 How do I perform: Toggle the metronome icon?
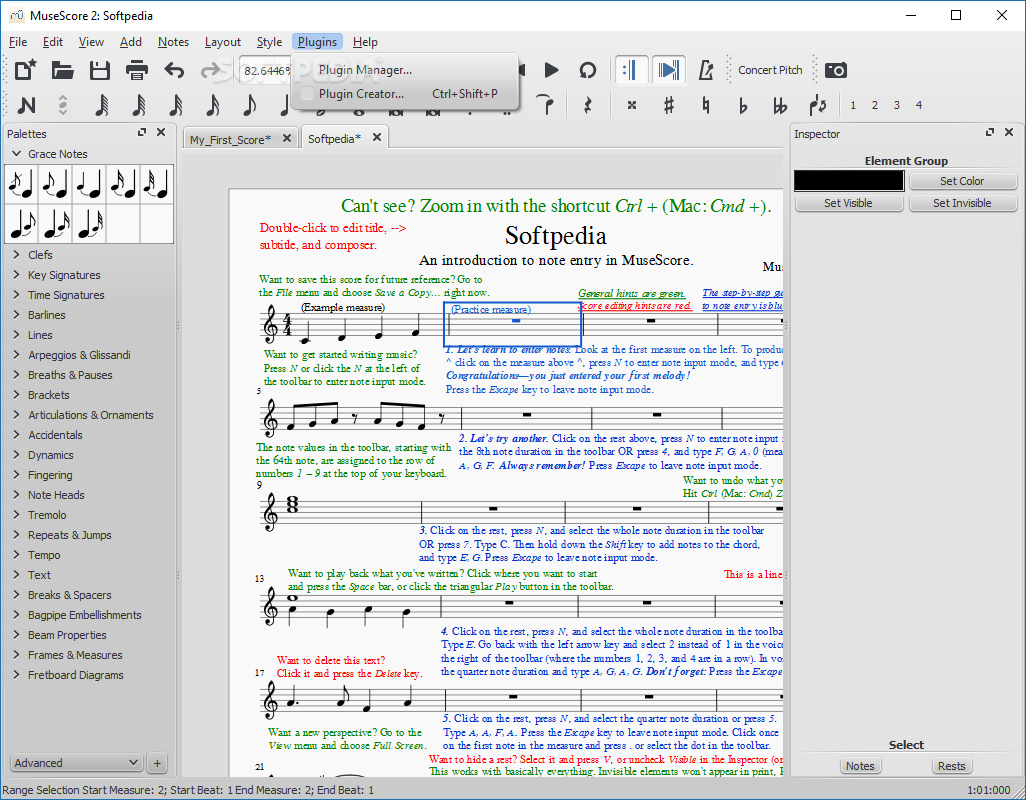(x=705, y=70)
